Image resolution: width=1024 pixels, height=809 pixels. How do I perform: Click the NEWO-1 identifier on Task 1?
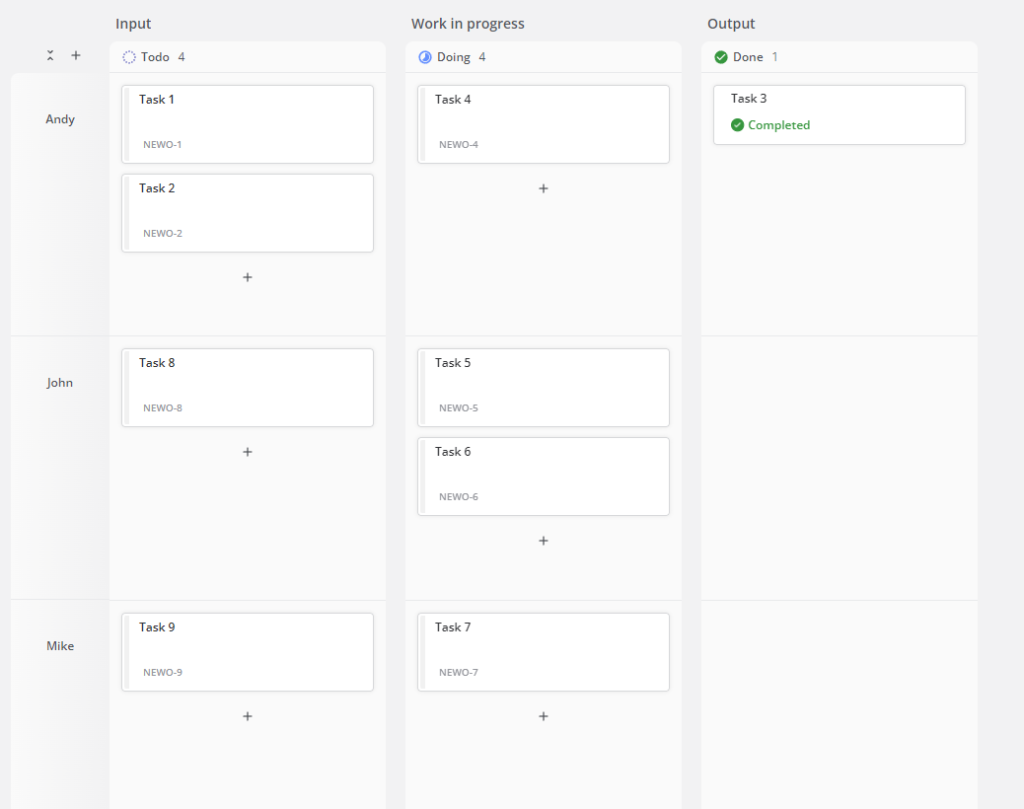pyautogui.click(x=162, y=144)
